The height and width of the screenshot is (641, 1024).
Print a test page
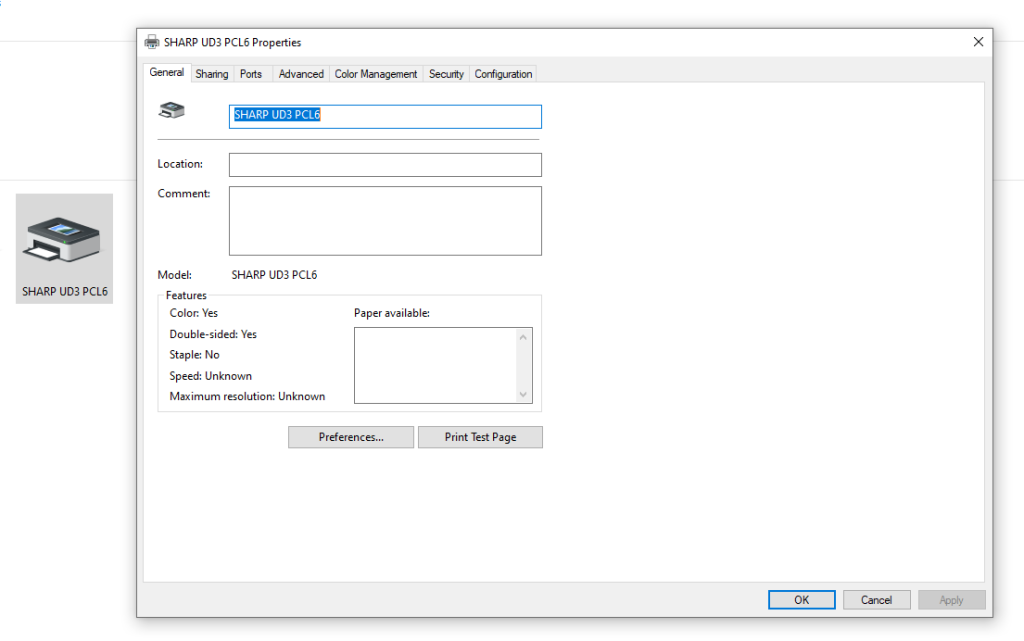[480, 437]
